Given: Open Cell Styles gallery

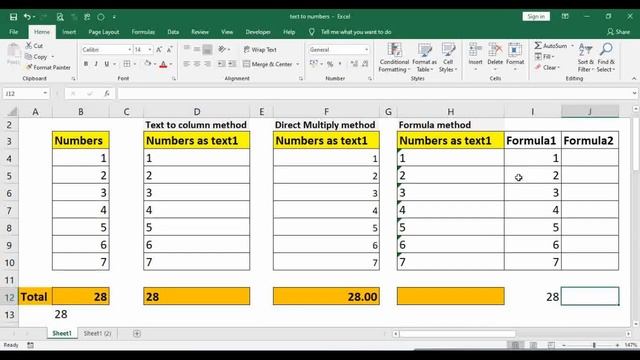Looking at the screenshot, I should [448, 58].
